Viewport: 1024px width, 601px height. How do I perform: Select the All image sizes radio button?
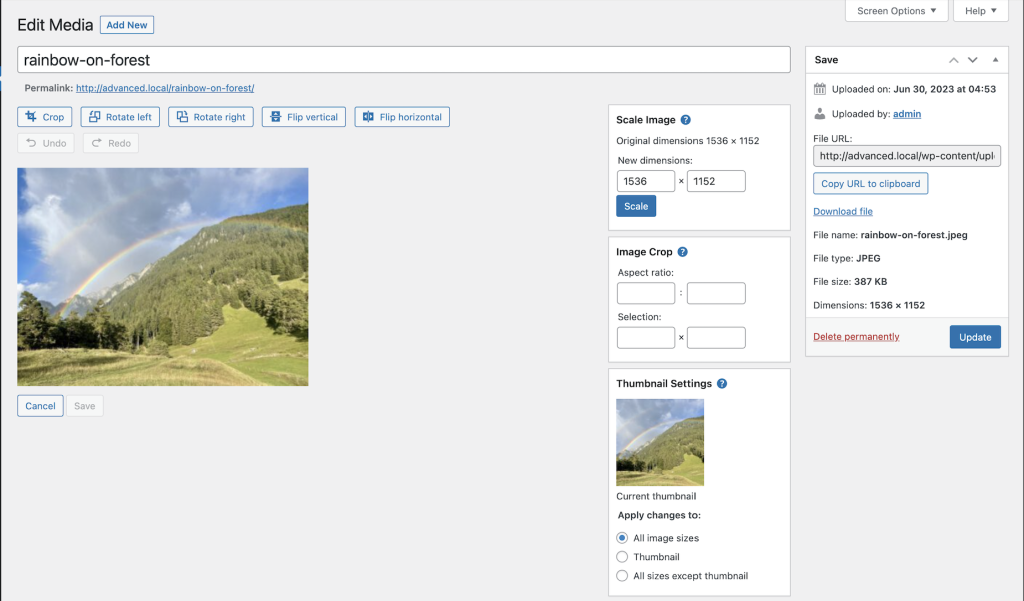[622, 537]
